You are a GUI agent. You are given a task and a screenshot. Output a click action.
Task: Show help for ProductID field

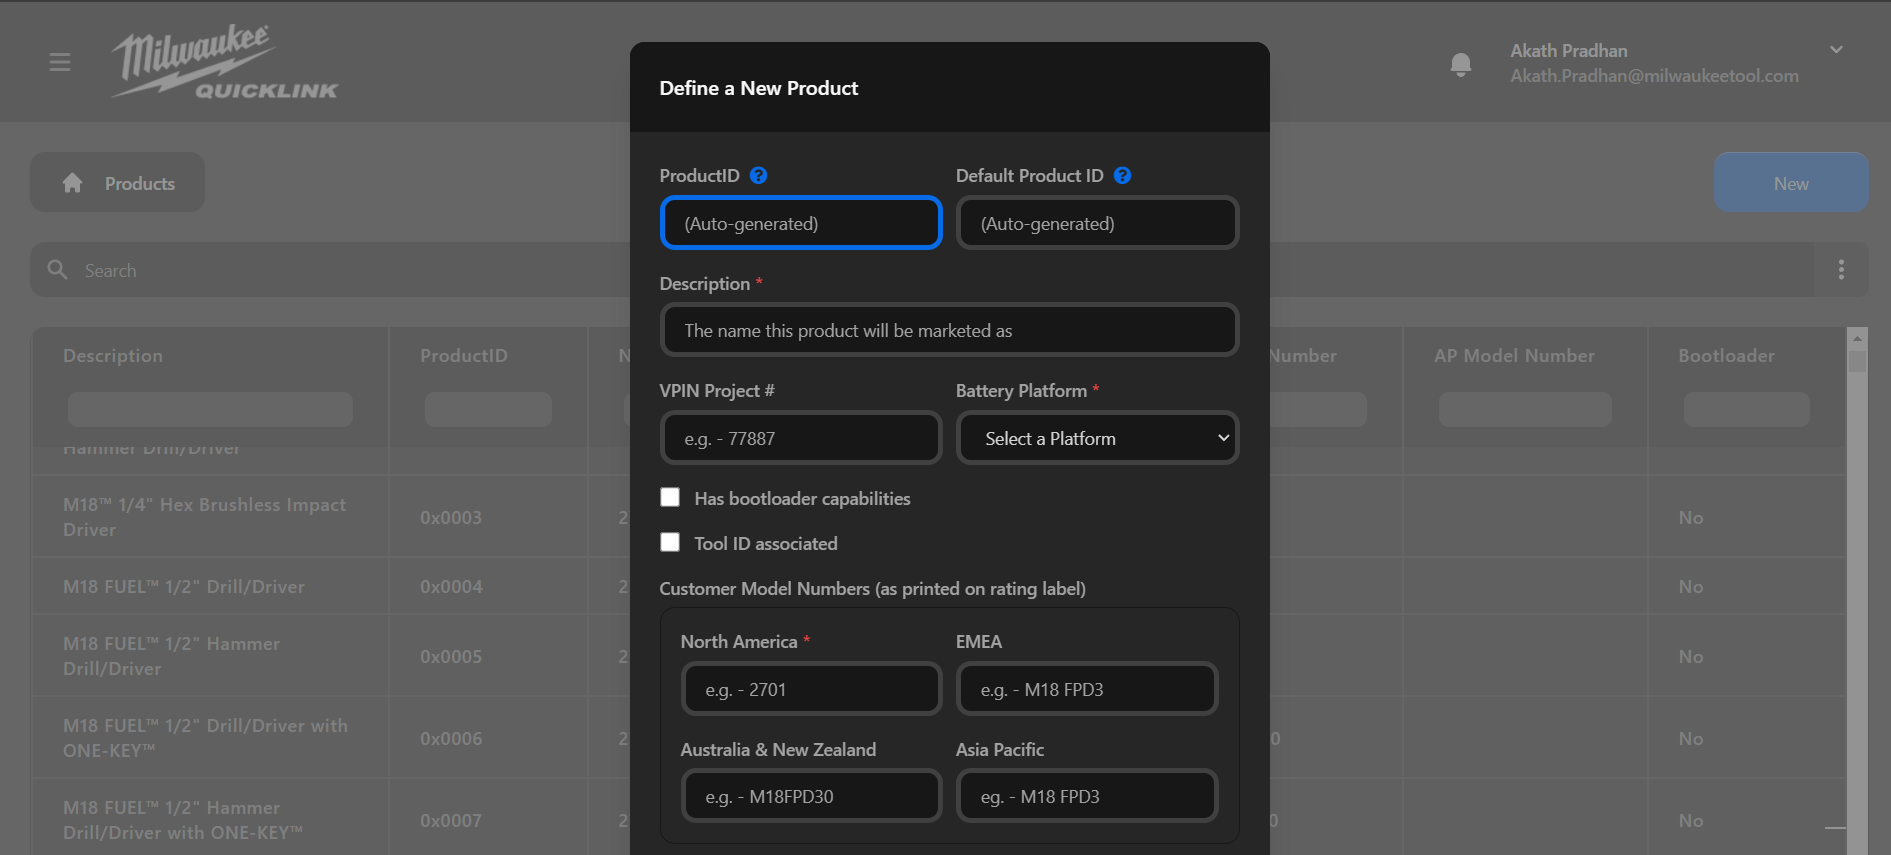pos(759,176)
